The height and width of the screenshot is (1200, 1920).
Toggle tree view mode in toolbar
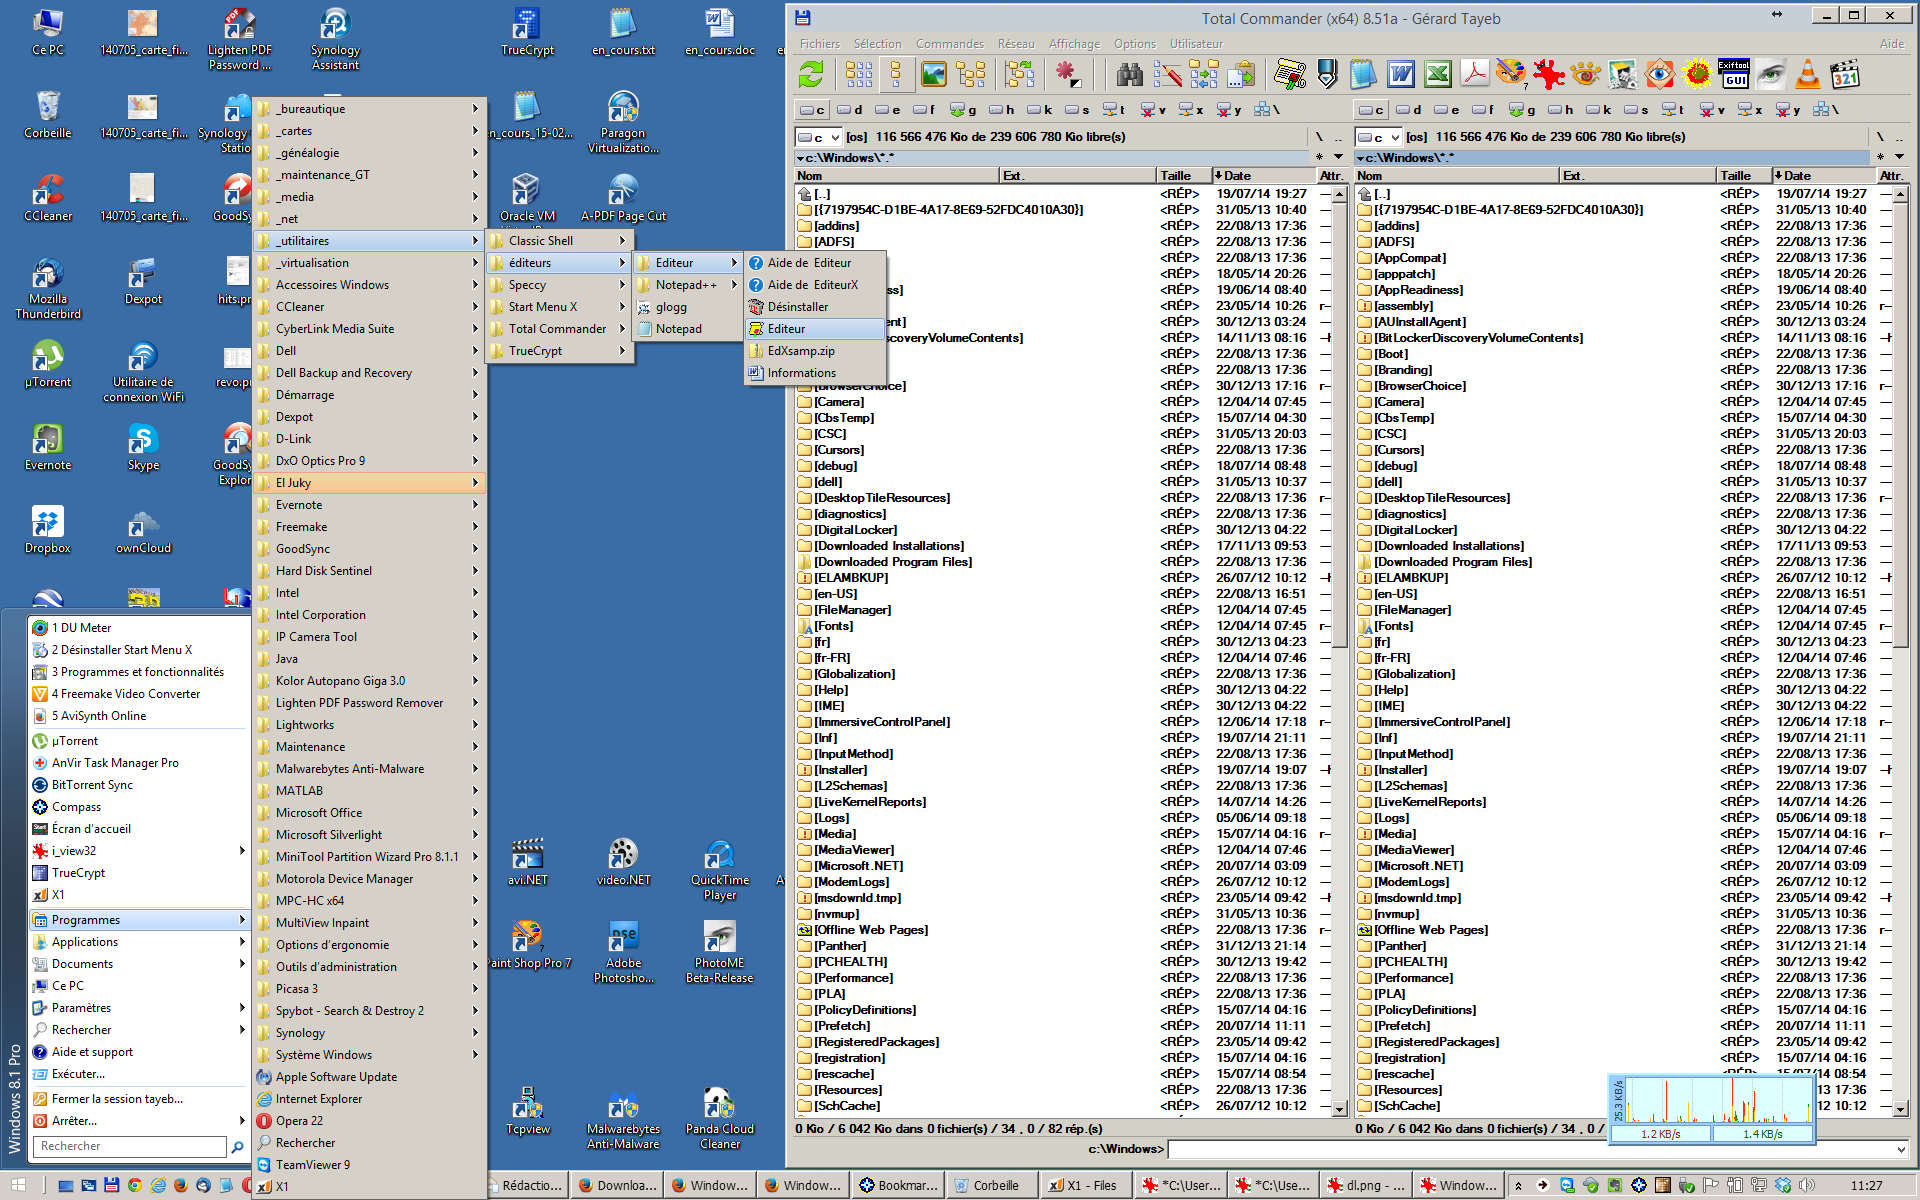pyautogui.click(x=970, y=74)
